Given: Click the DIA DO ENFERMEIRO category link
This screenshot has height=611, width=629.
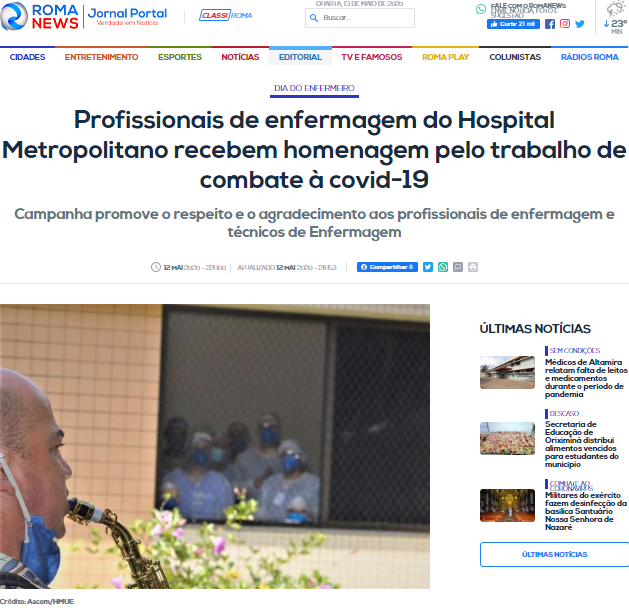Looking at the screenshot, I should [314, 88].
